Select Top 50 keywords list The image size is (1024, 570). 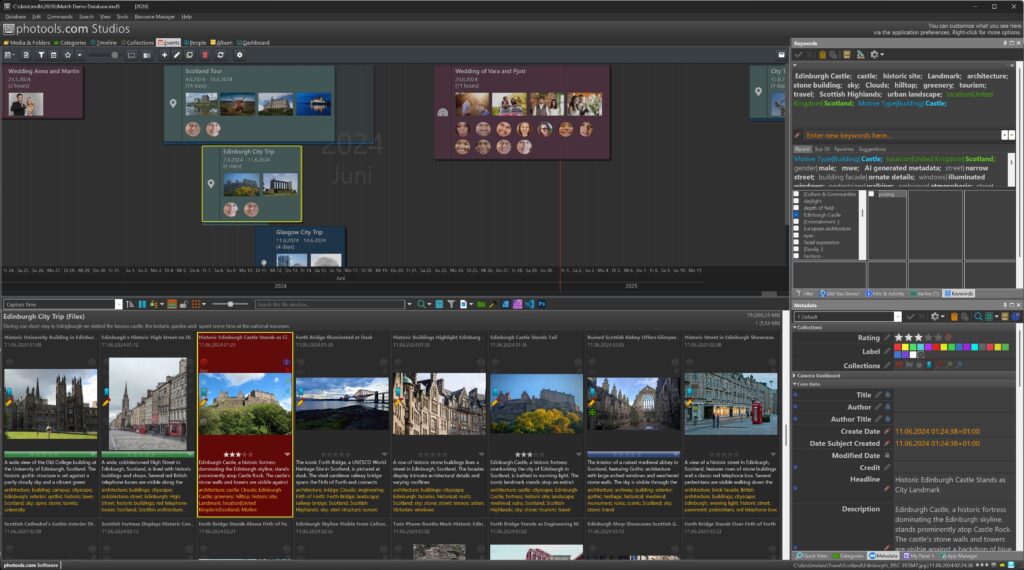tap(822, 150)
